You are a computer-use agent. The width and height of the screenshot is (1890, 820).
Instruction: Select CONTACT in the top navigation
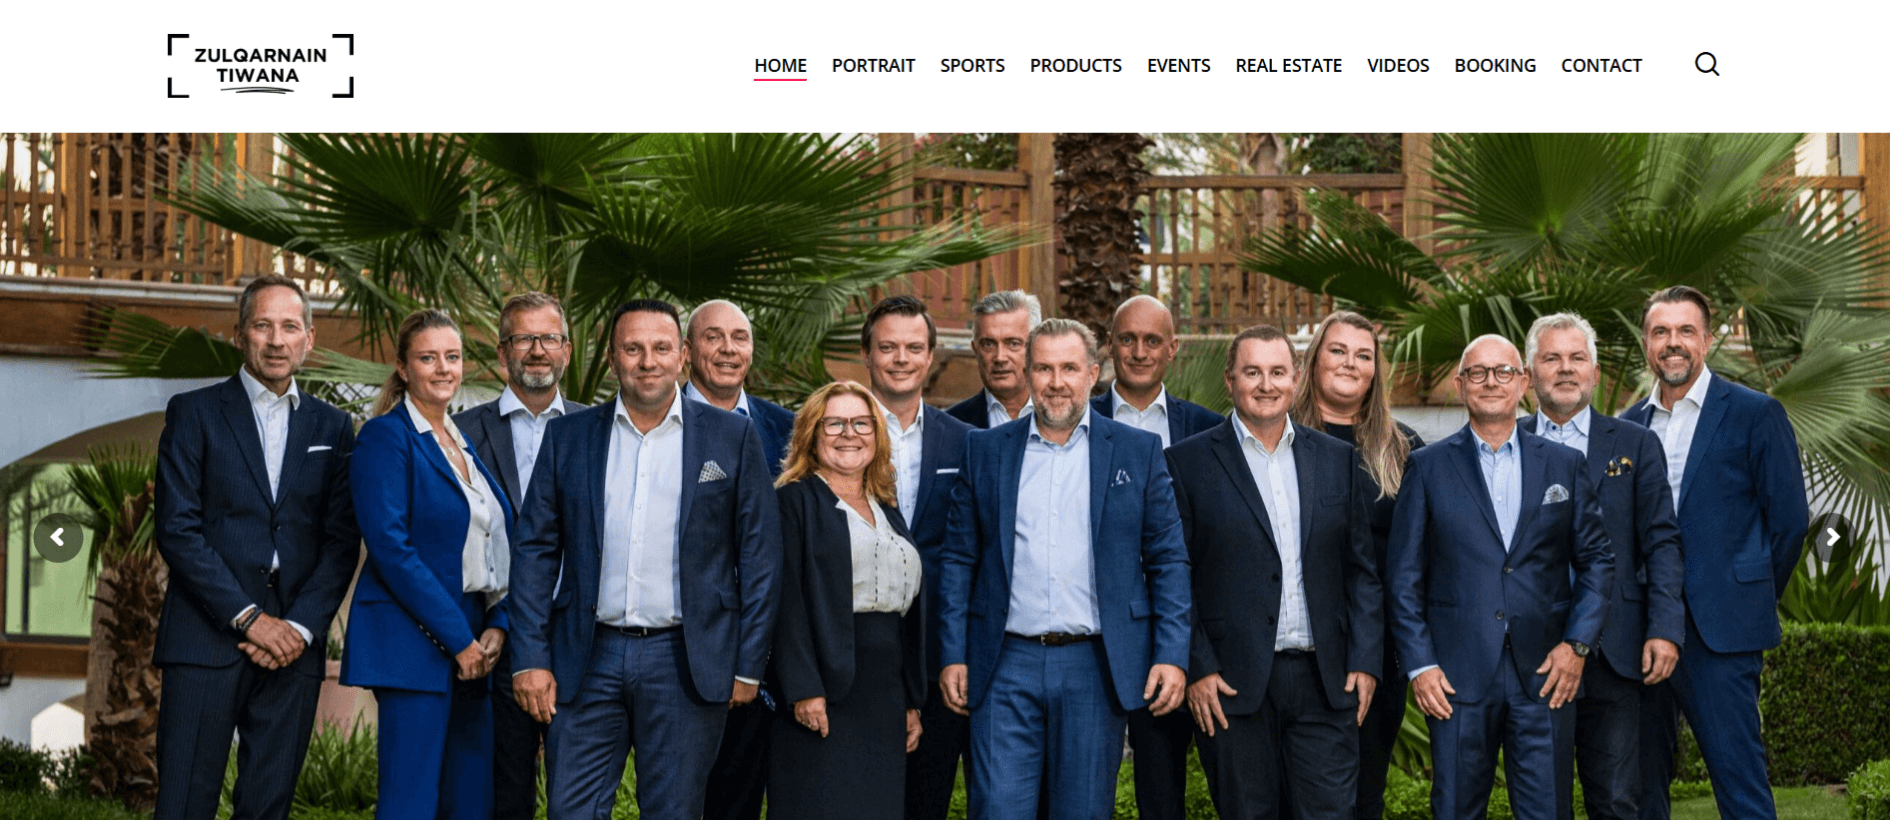point(1601,66)
